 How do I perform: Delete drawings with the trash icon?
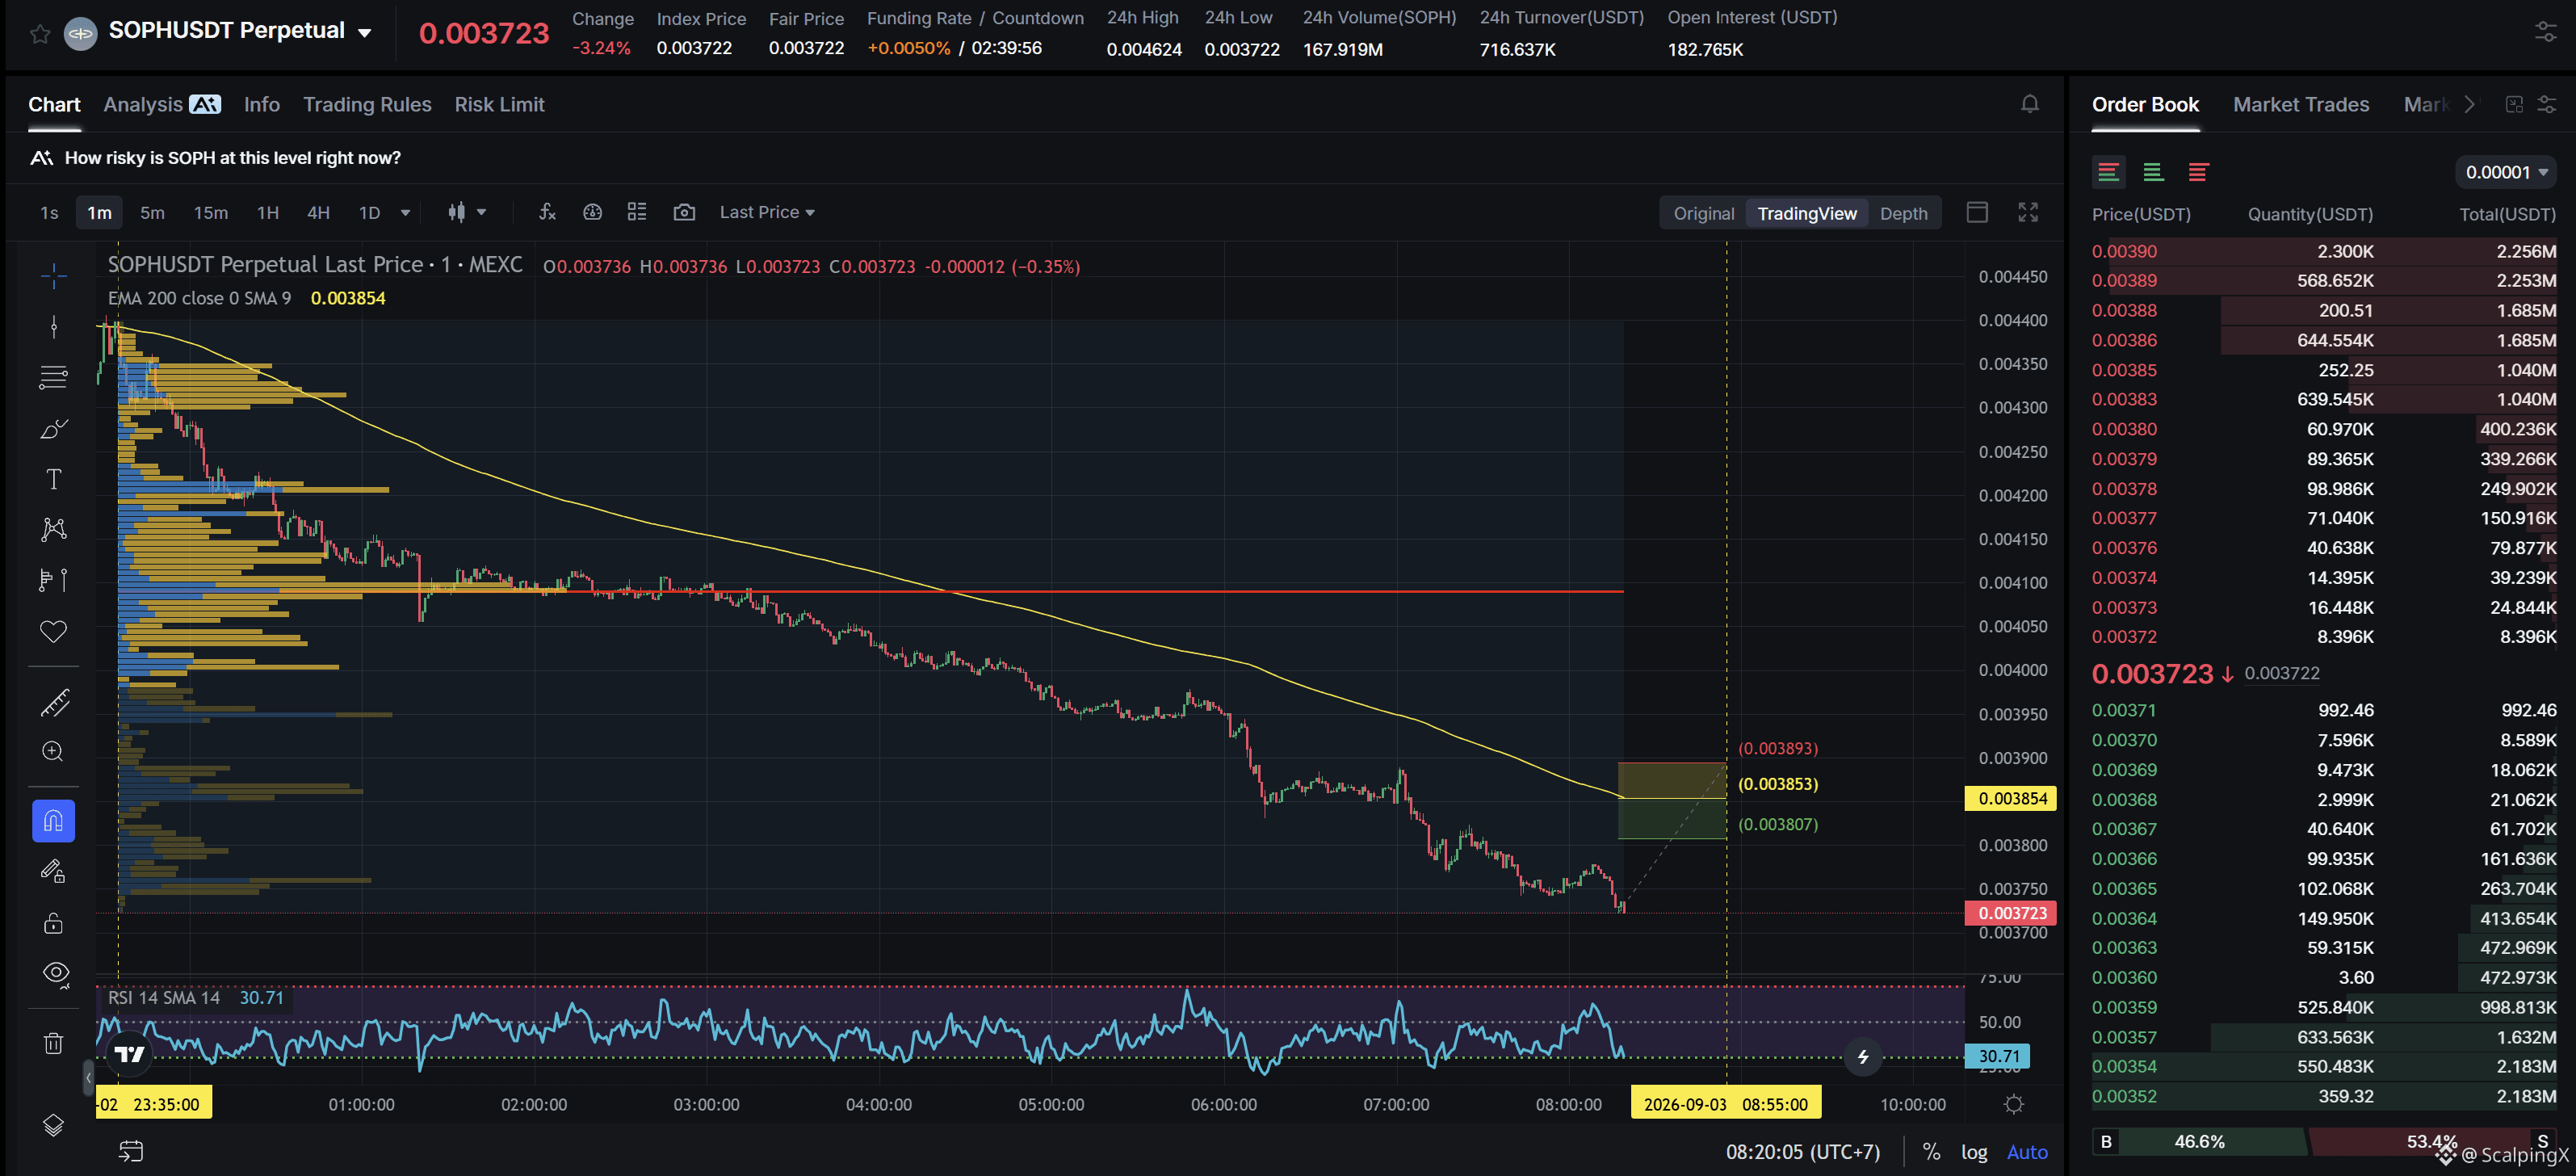tap(53, 1043)
